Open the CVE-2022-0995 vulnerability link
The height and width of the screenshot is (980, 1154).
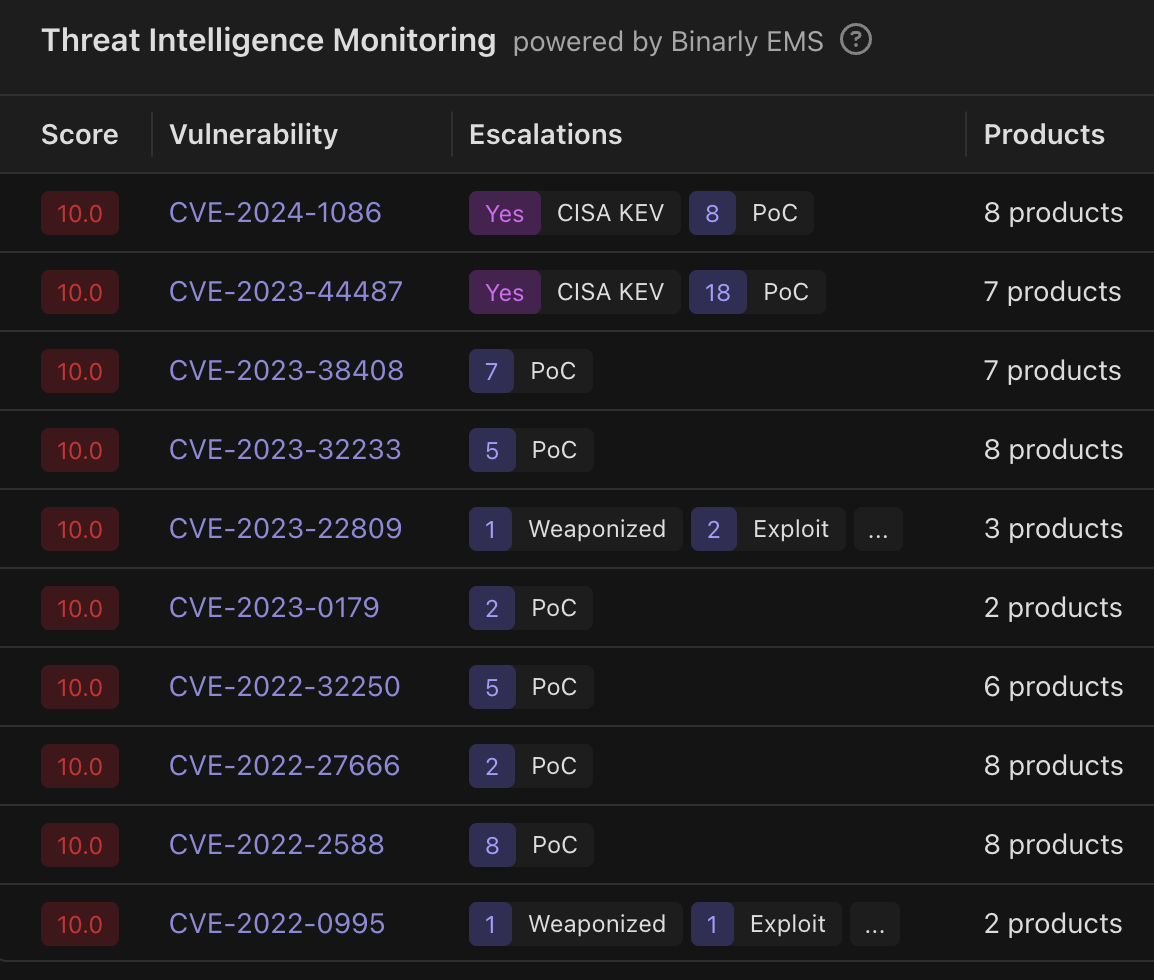pyautogui.click(x=277, y=924)
